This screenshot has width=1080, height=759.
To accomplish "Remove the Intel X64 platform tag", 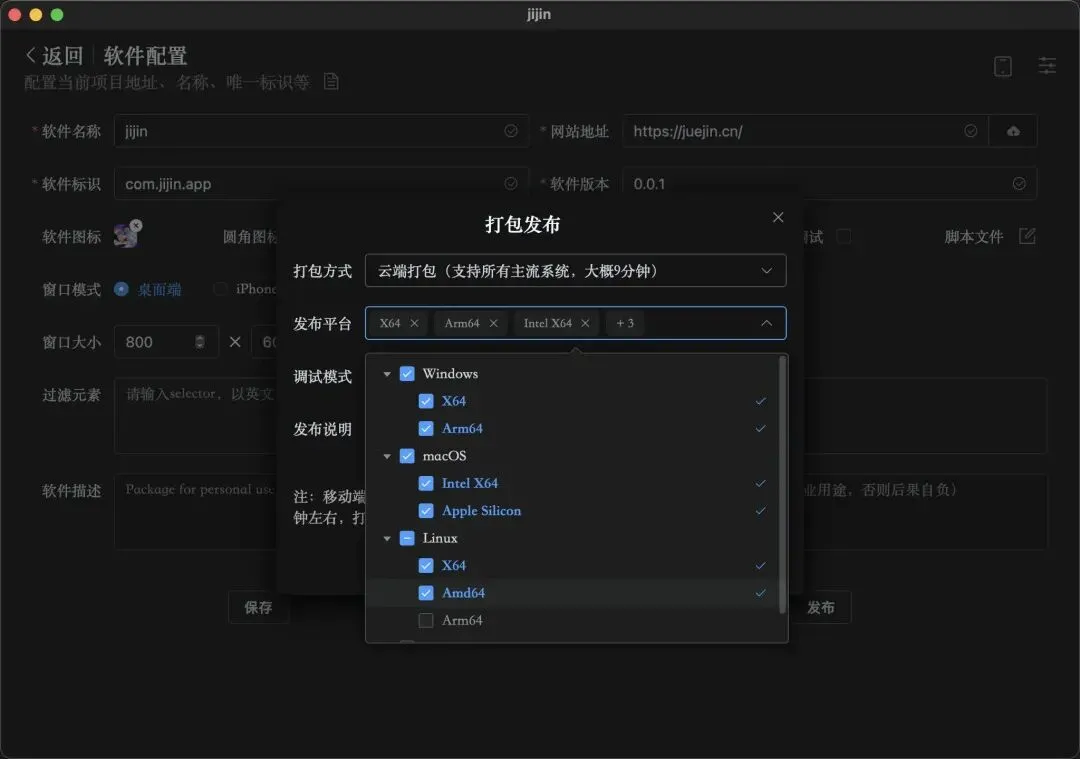I will (x=585, y=323).
